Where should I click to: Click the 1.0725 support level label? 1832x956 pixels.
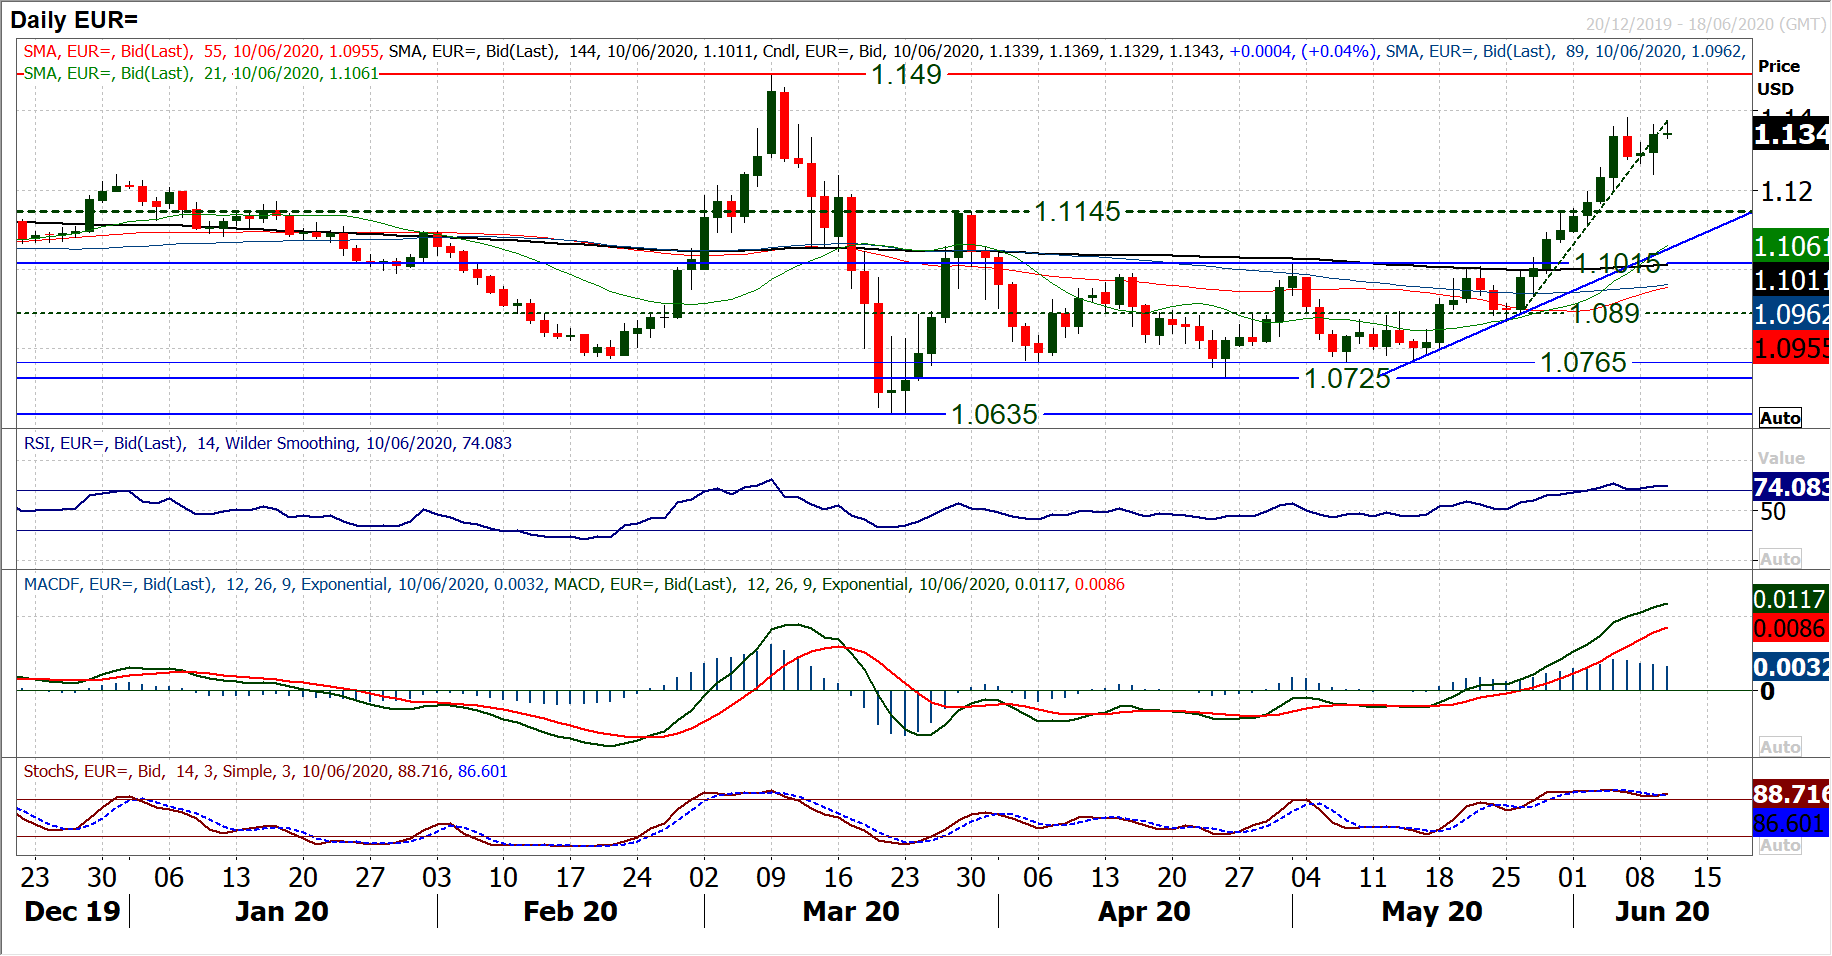[1347, 379]
